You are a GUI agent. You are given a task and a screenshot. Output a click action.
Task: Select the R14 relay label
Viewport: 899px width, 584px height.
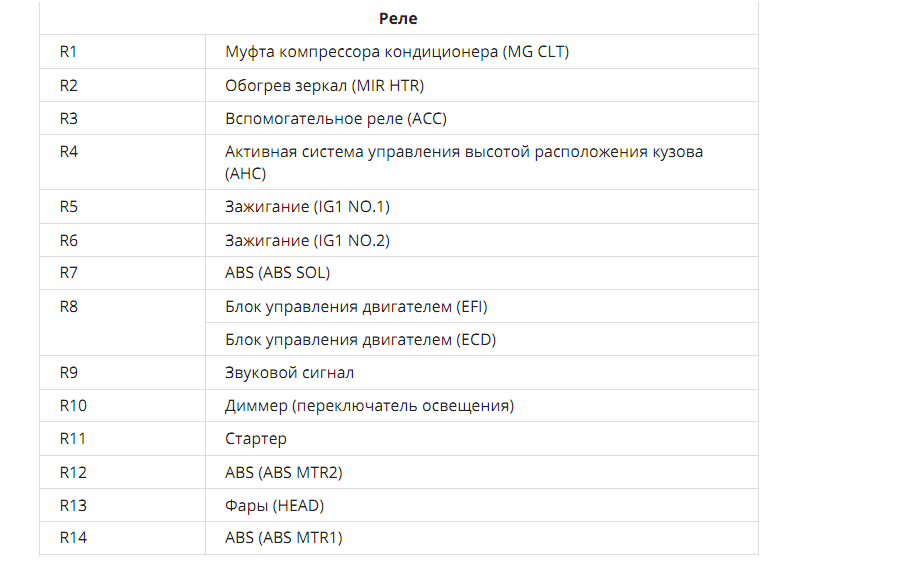point(73,538)
